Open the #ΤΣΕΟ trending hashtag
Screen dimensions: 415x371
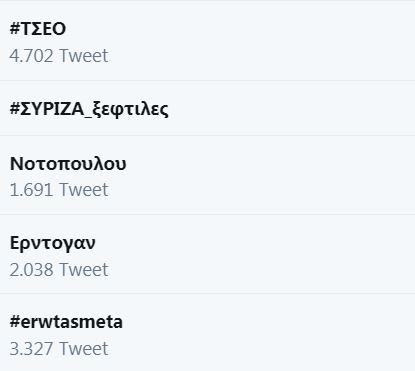(x=38, y=29)
